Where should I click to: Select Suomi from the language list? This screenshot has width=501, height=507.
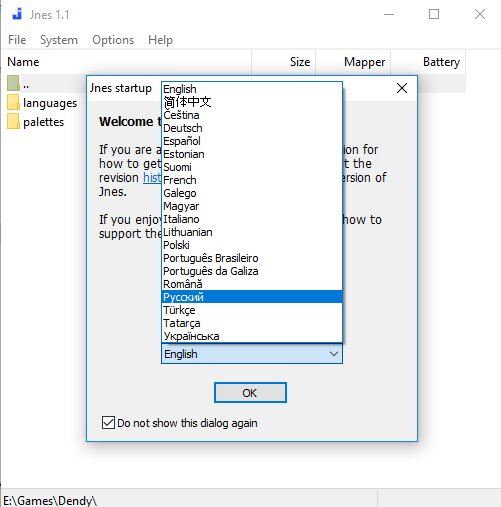coord(252,167)
